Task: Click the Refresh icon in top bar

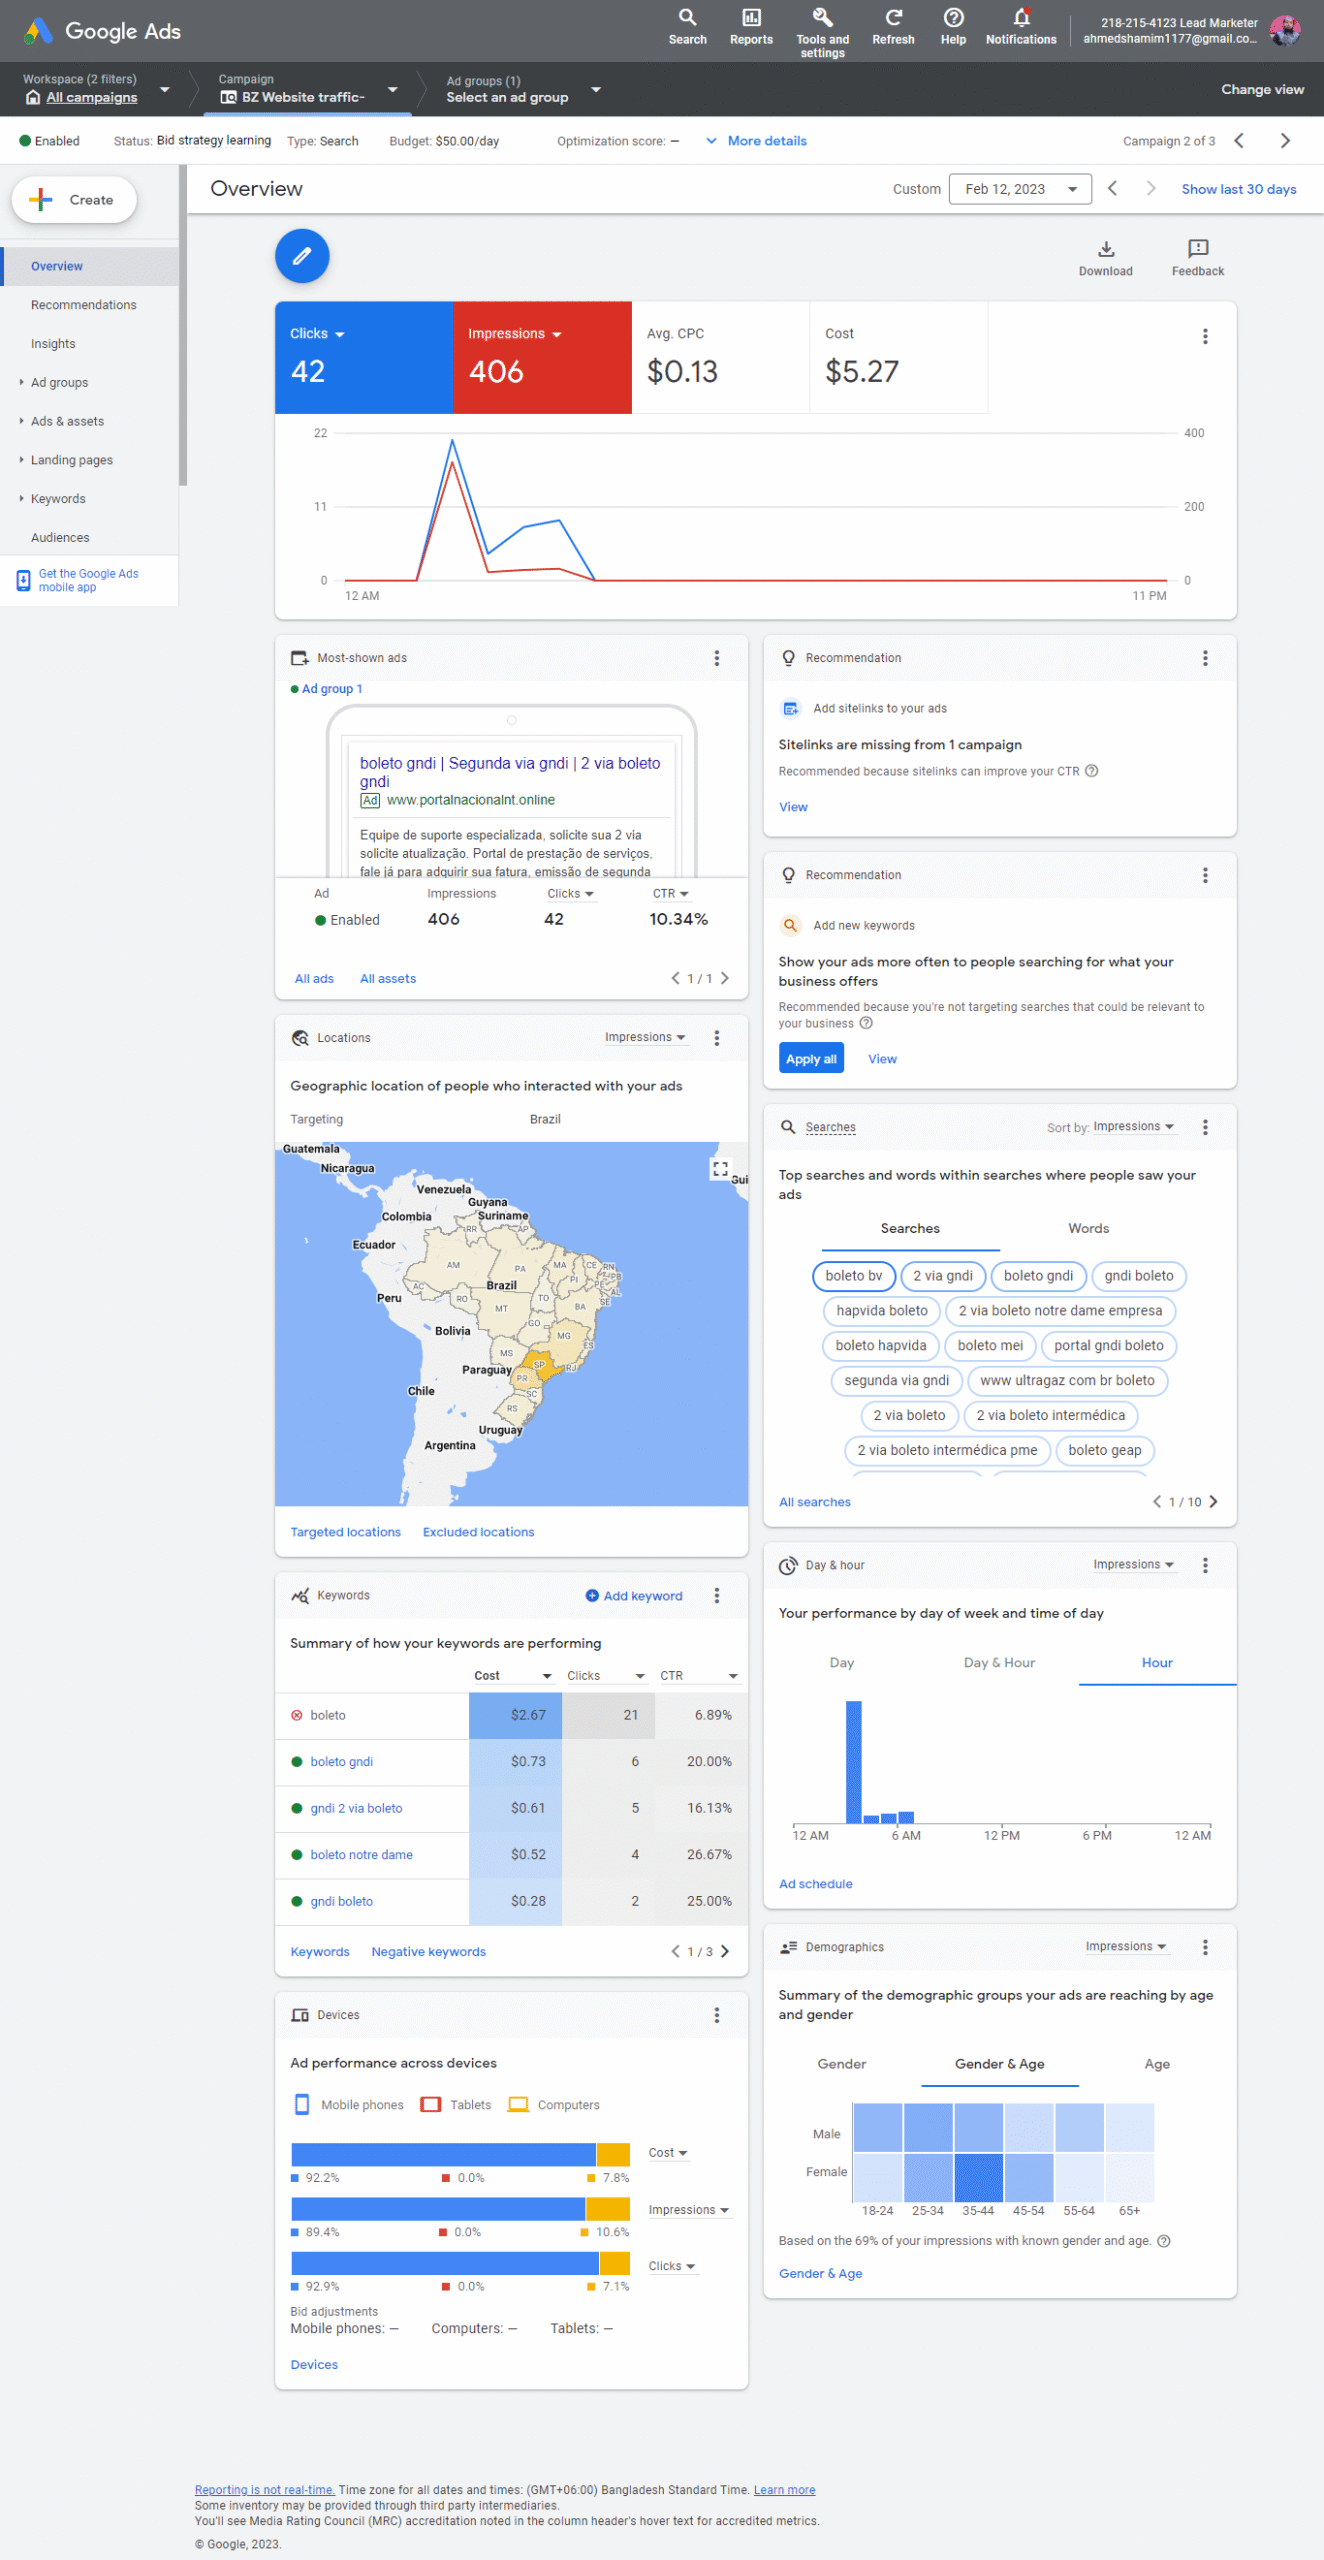Action: point(892,18)
